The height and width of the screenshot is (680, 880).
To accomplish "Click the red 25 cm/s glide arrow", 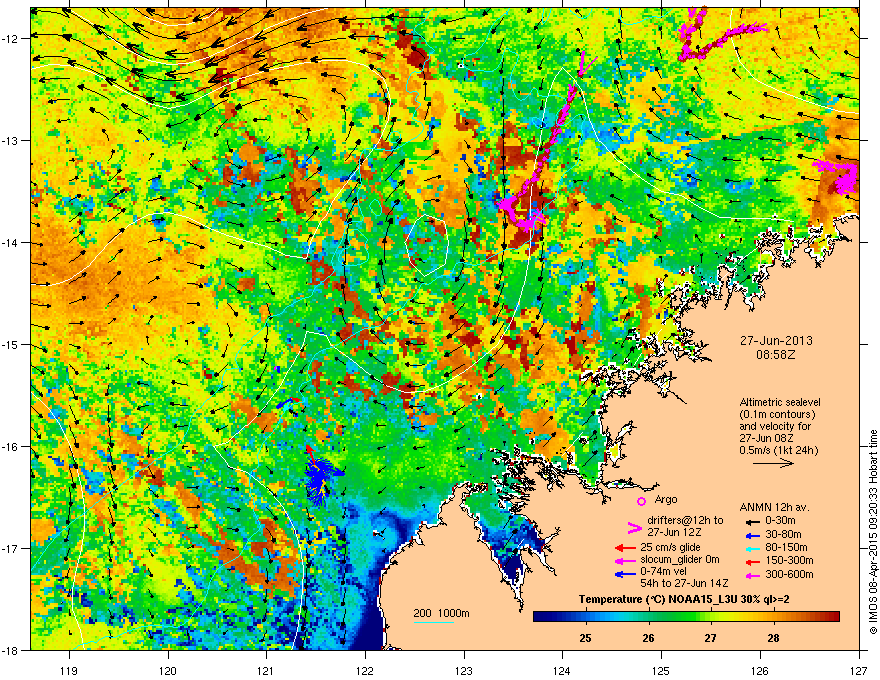I will tap(625, 548).
